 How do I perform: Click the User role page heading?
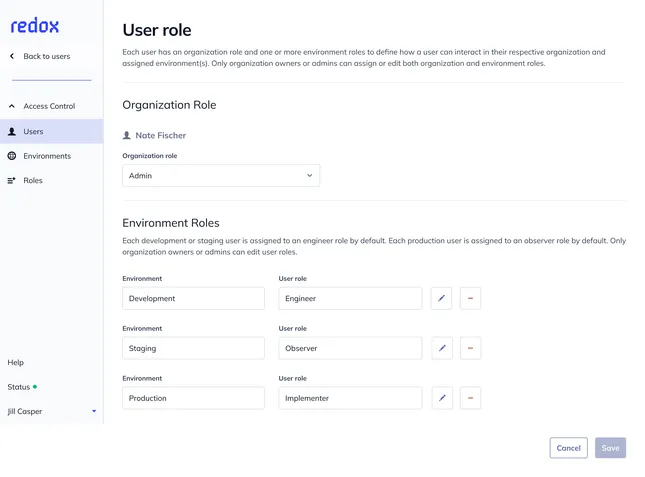157,30
